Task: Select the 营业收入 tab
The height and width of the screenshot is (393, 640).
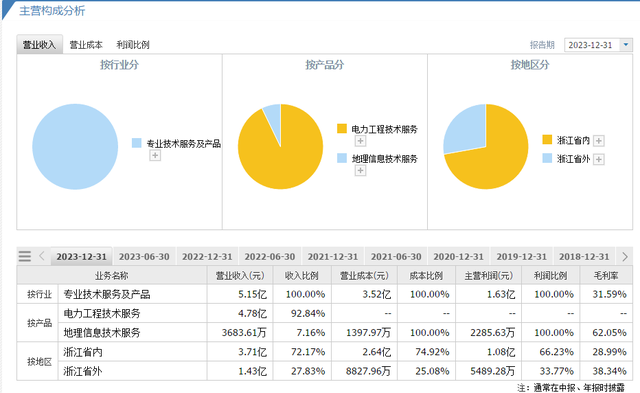Action: 39,44
